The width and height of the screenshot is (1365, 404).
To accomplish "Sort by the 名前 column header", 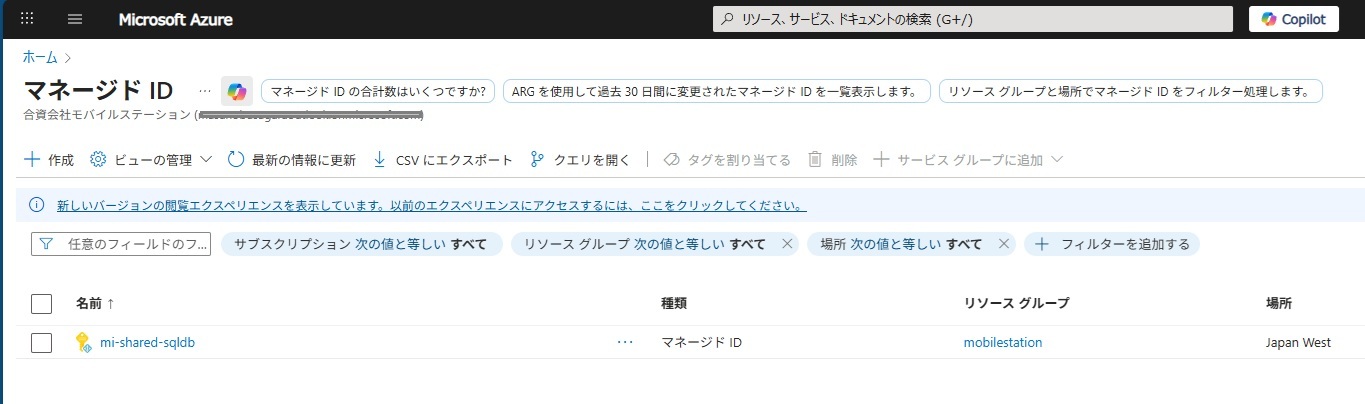I will (x=94, y=303).
